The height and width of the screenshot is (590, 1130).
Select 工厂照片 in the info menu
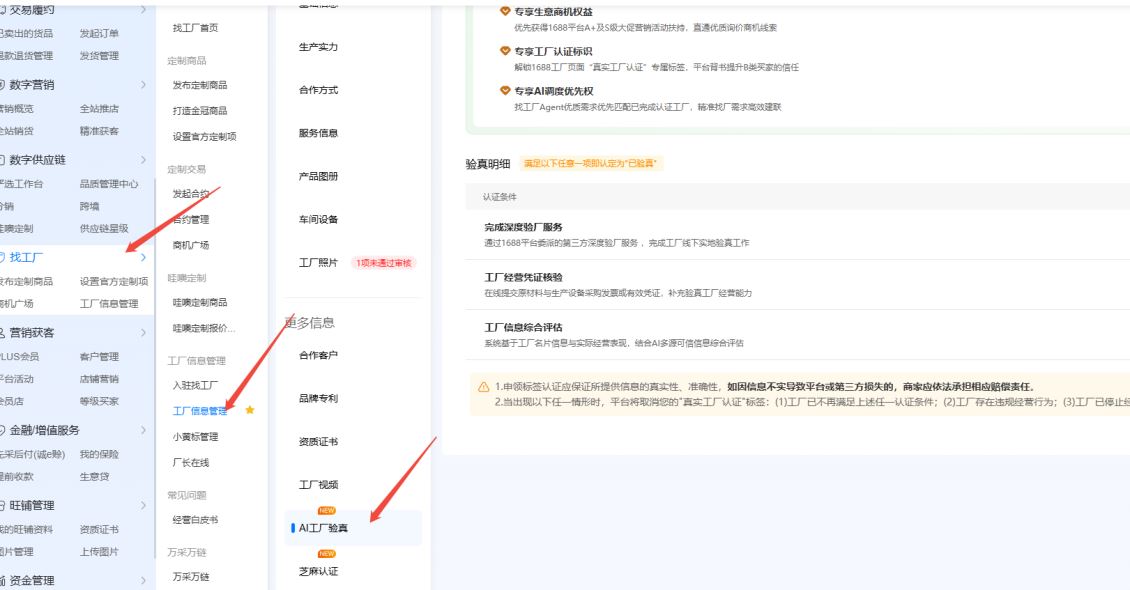pyautogui.click(x=319, y=263)
